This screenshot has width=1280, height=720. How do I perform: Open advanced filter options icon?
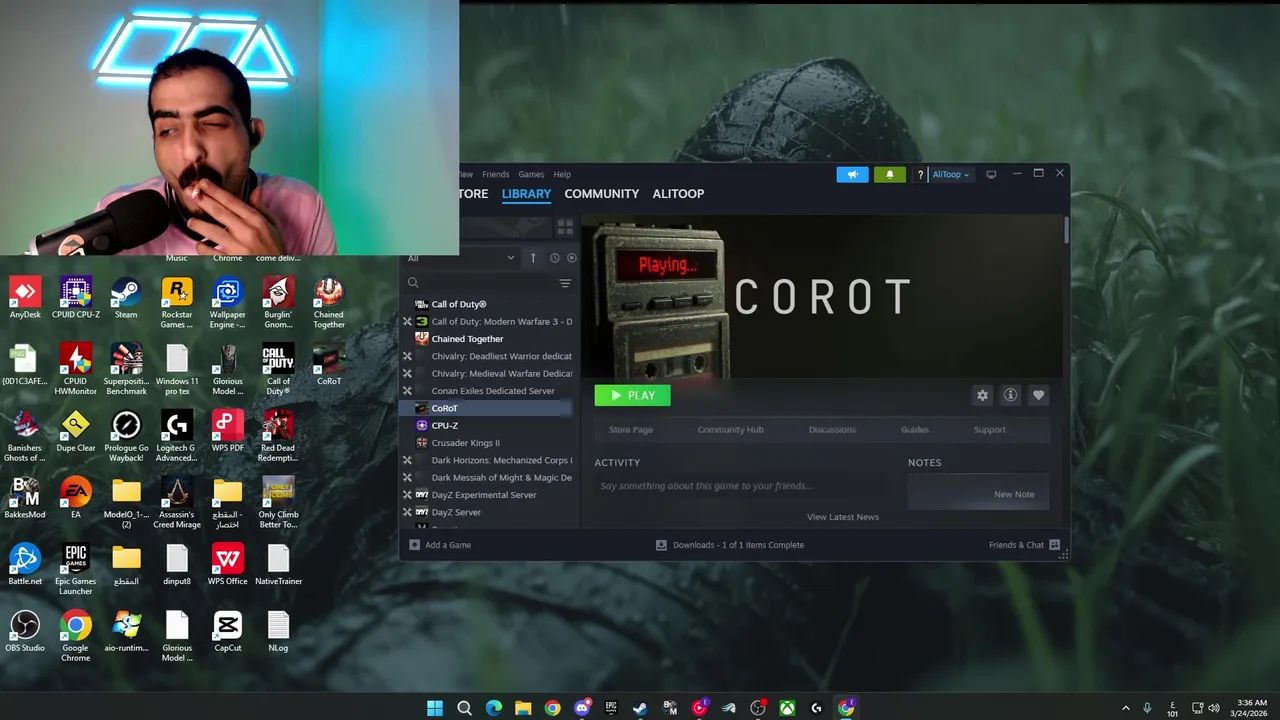[x=565, y=283]
